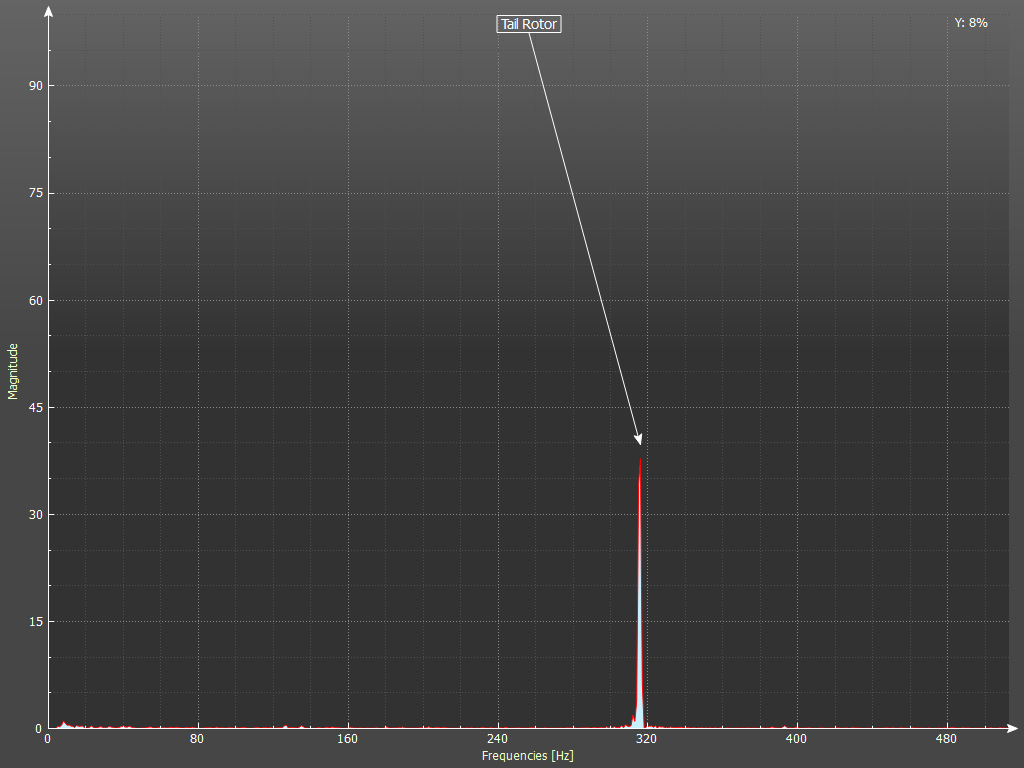Screen dimensions: 1024x768
Task: Click the Y: 8% readout text
Action: point(970,22)
